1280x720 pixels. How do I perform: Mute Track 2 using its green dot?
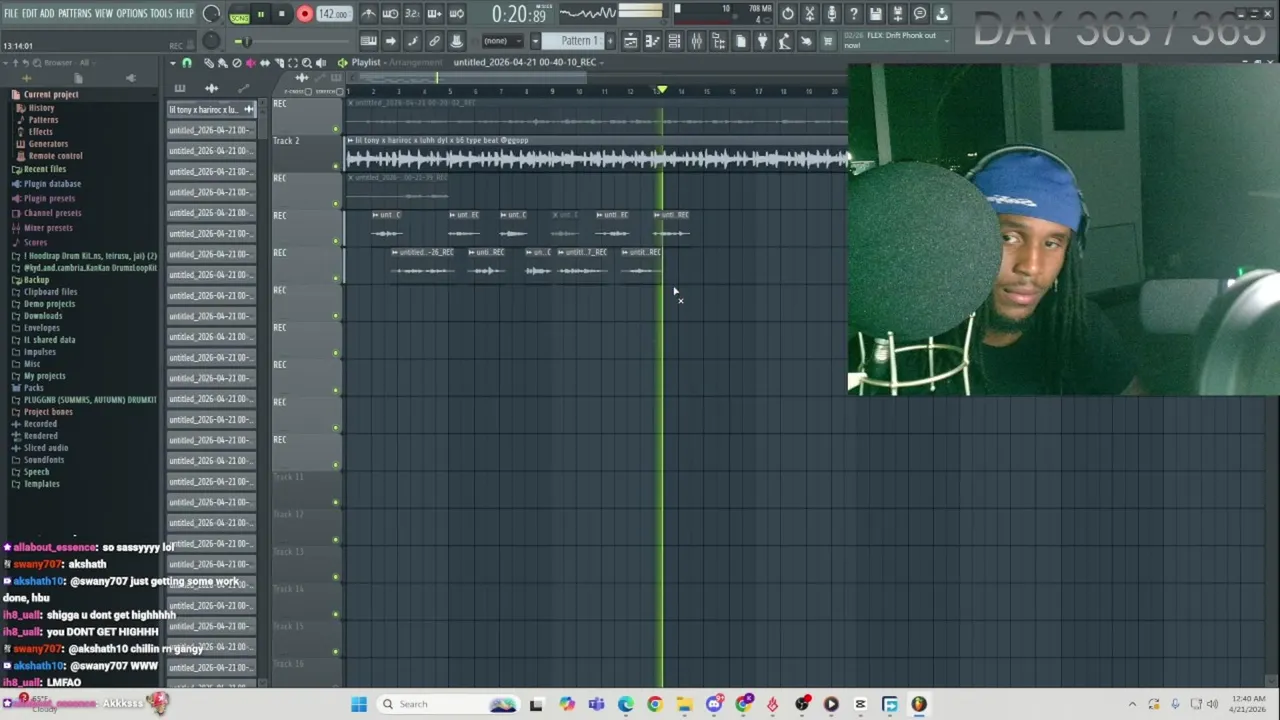point(336,166)
